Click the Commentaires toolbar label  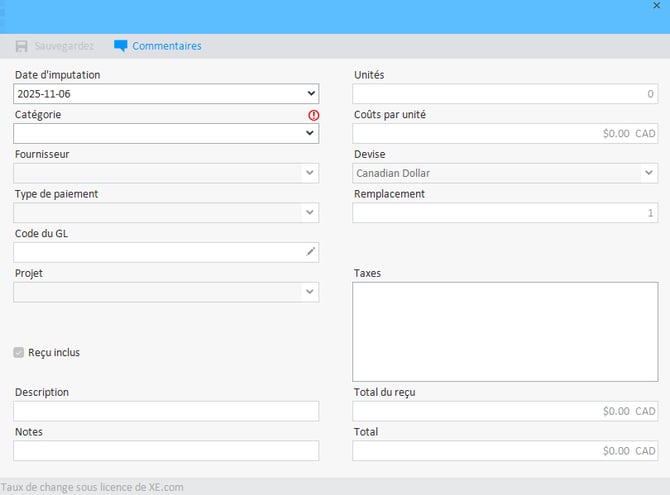coord(167,46)
